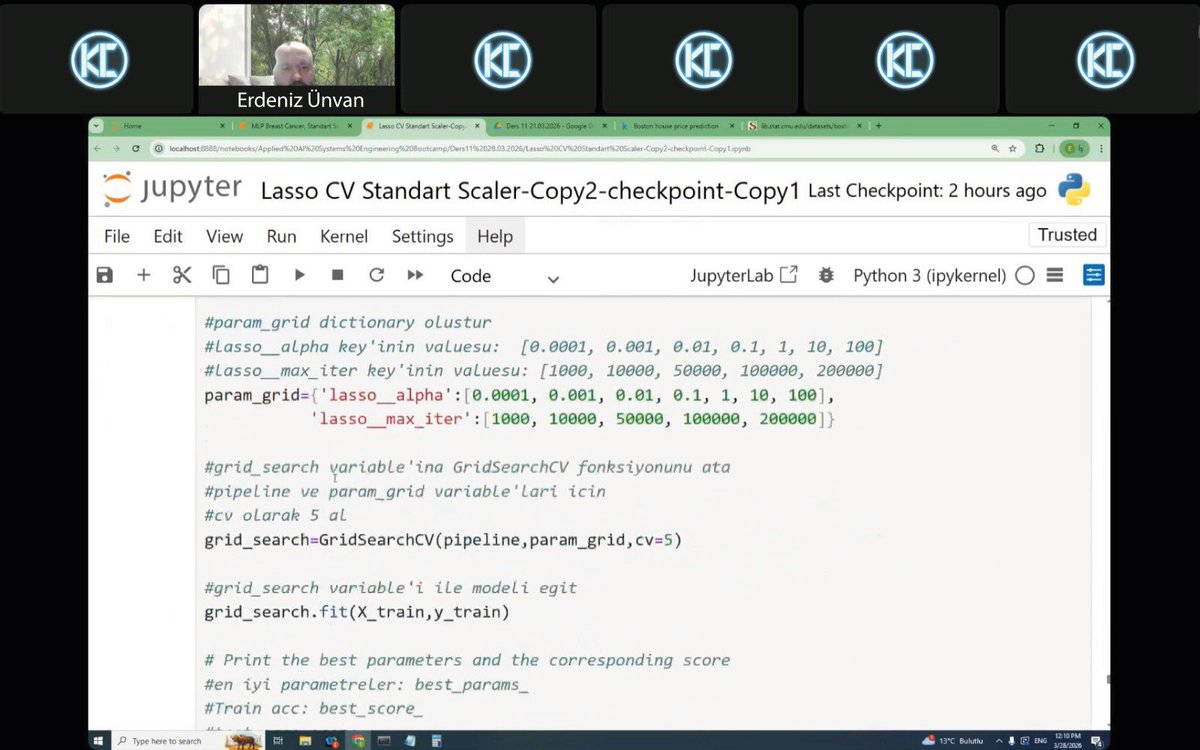Save the notebook with the floppy disk icon
The image size is (1200, 750).
(x=104, y=275)
